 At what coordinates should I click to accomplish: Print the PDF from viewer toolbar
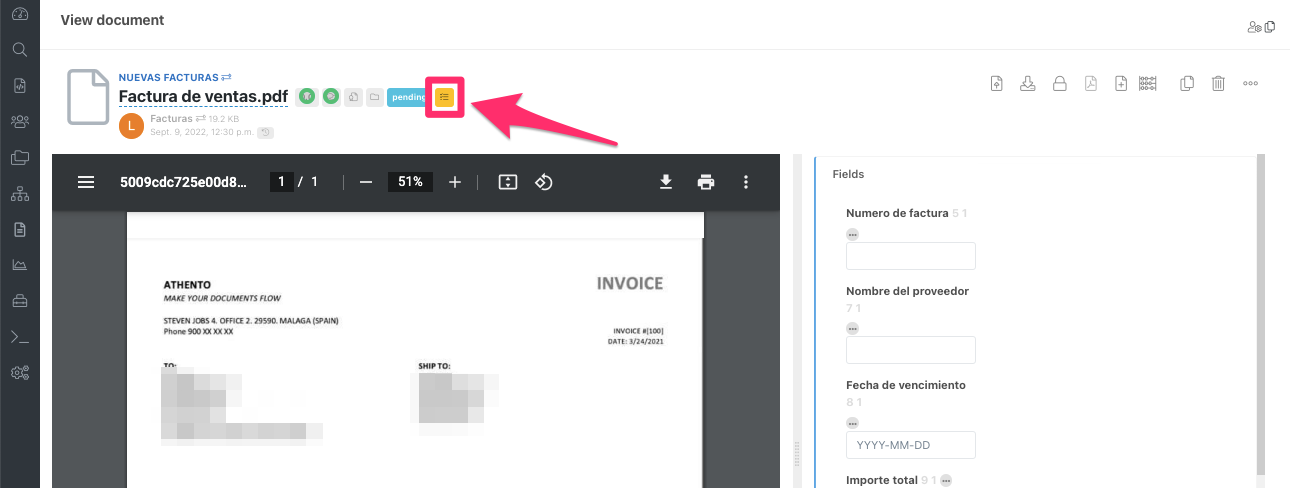[x=706, y=182]
